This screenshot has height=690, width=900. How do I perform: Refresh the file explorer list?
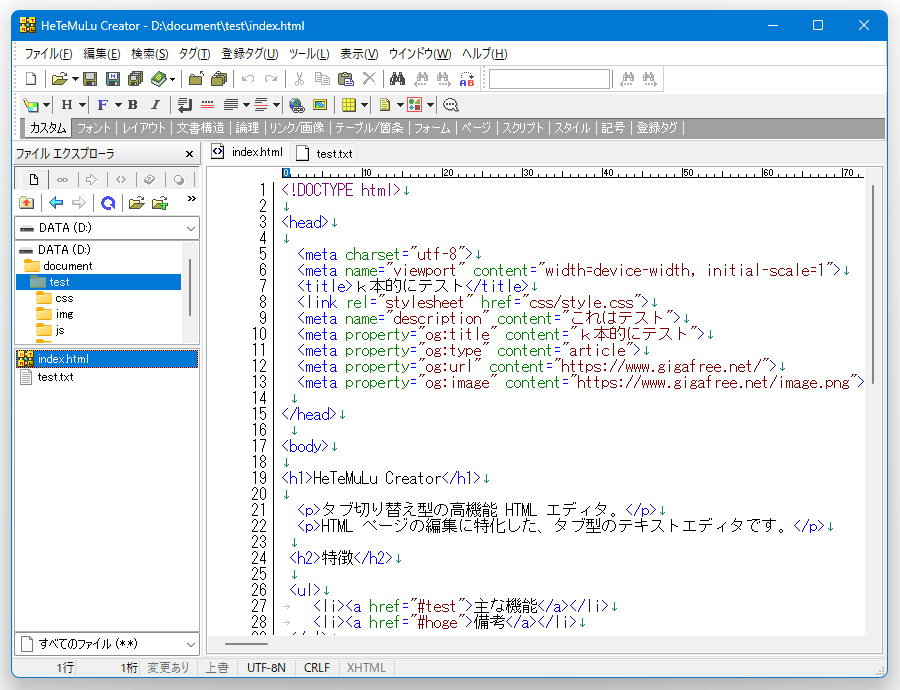(x=108, y=202)
